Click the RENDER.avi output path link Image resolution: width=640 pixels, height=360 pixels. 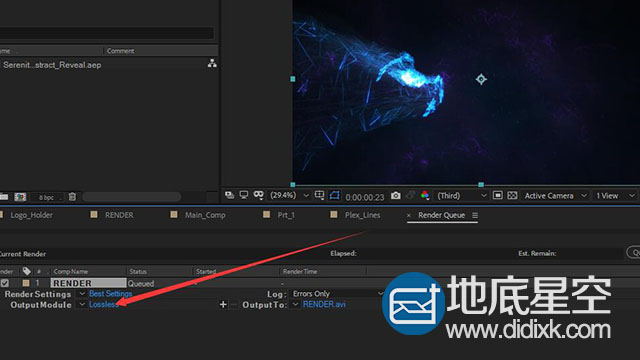point(324,304)
